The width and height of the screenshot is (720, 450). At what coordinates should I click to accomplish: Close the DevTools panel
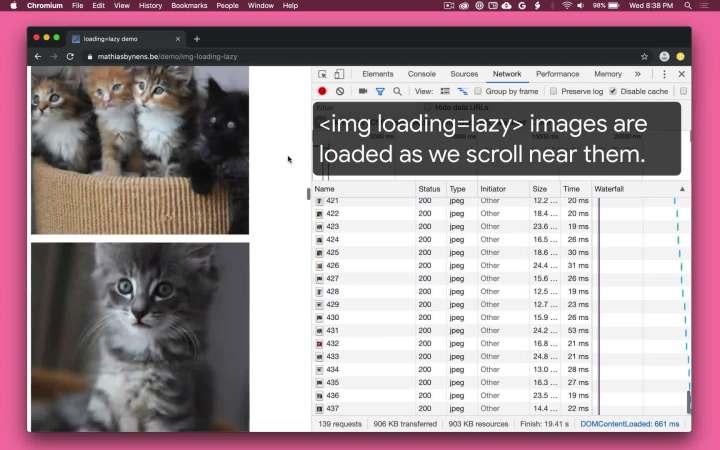(681, 74)
